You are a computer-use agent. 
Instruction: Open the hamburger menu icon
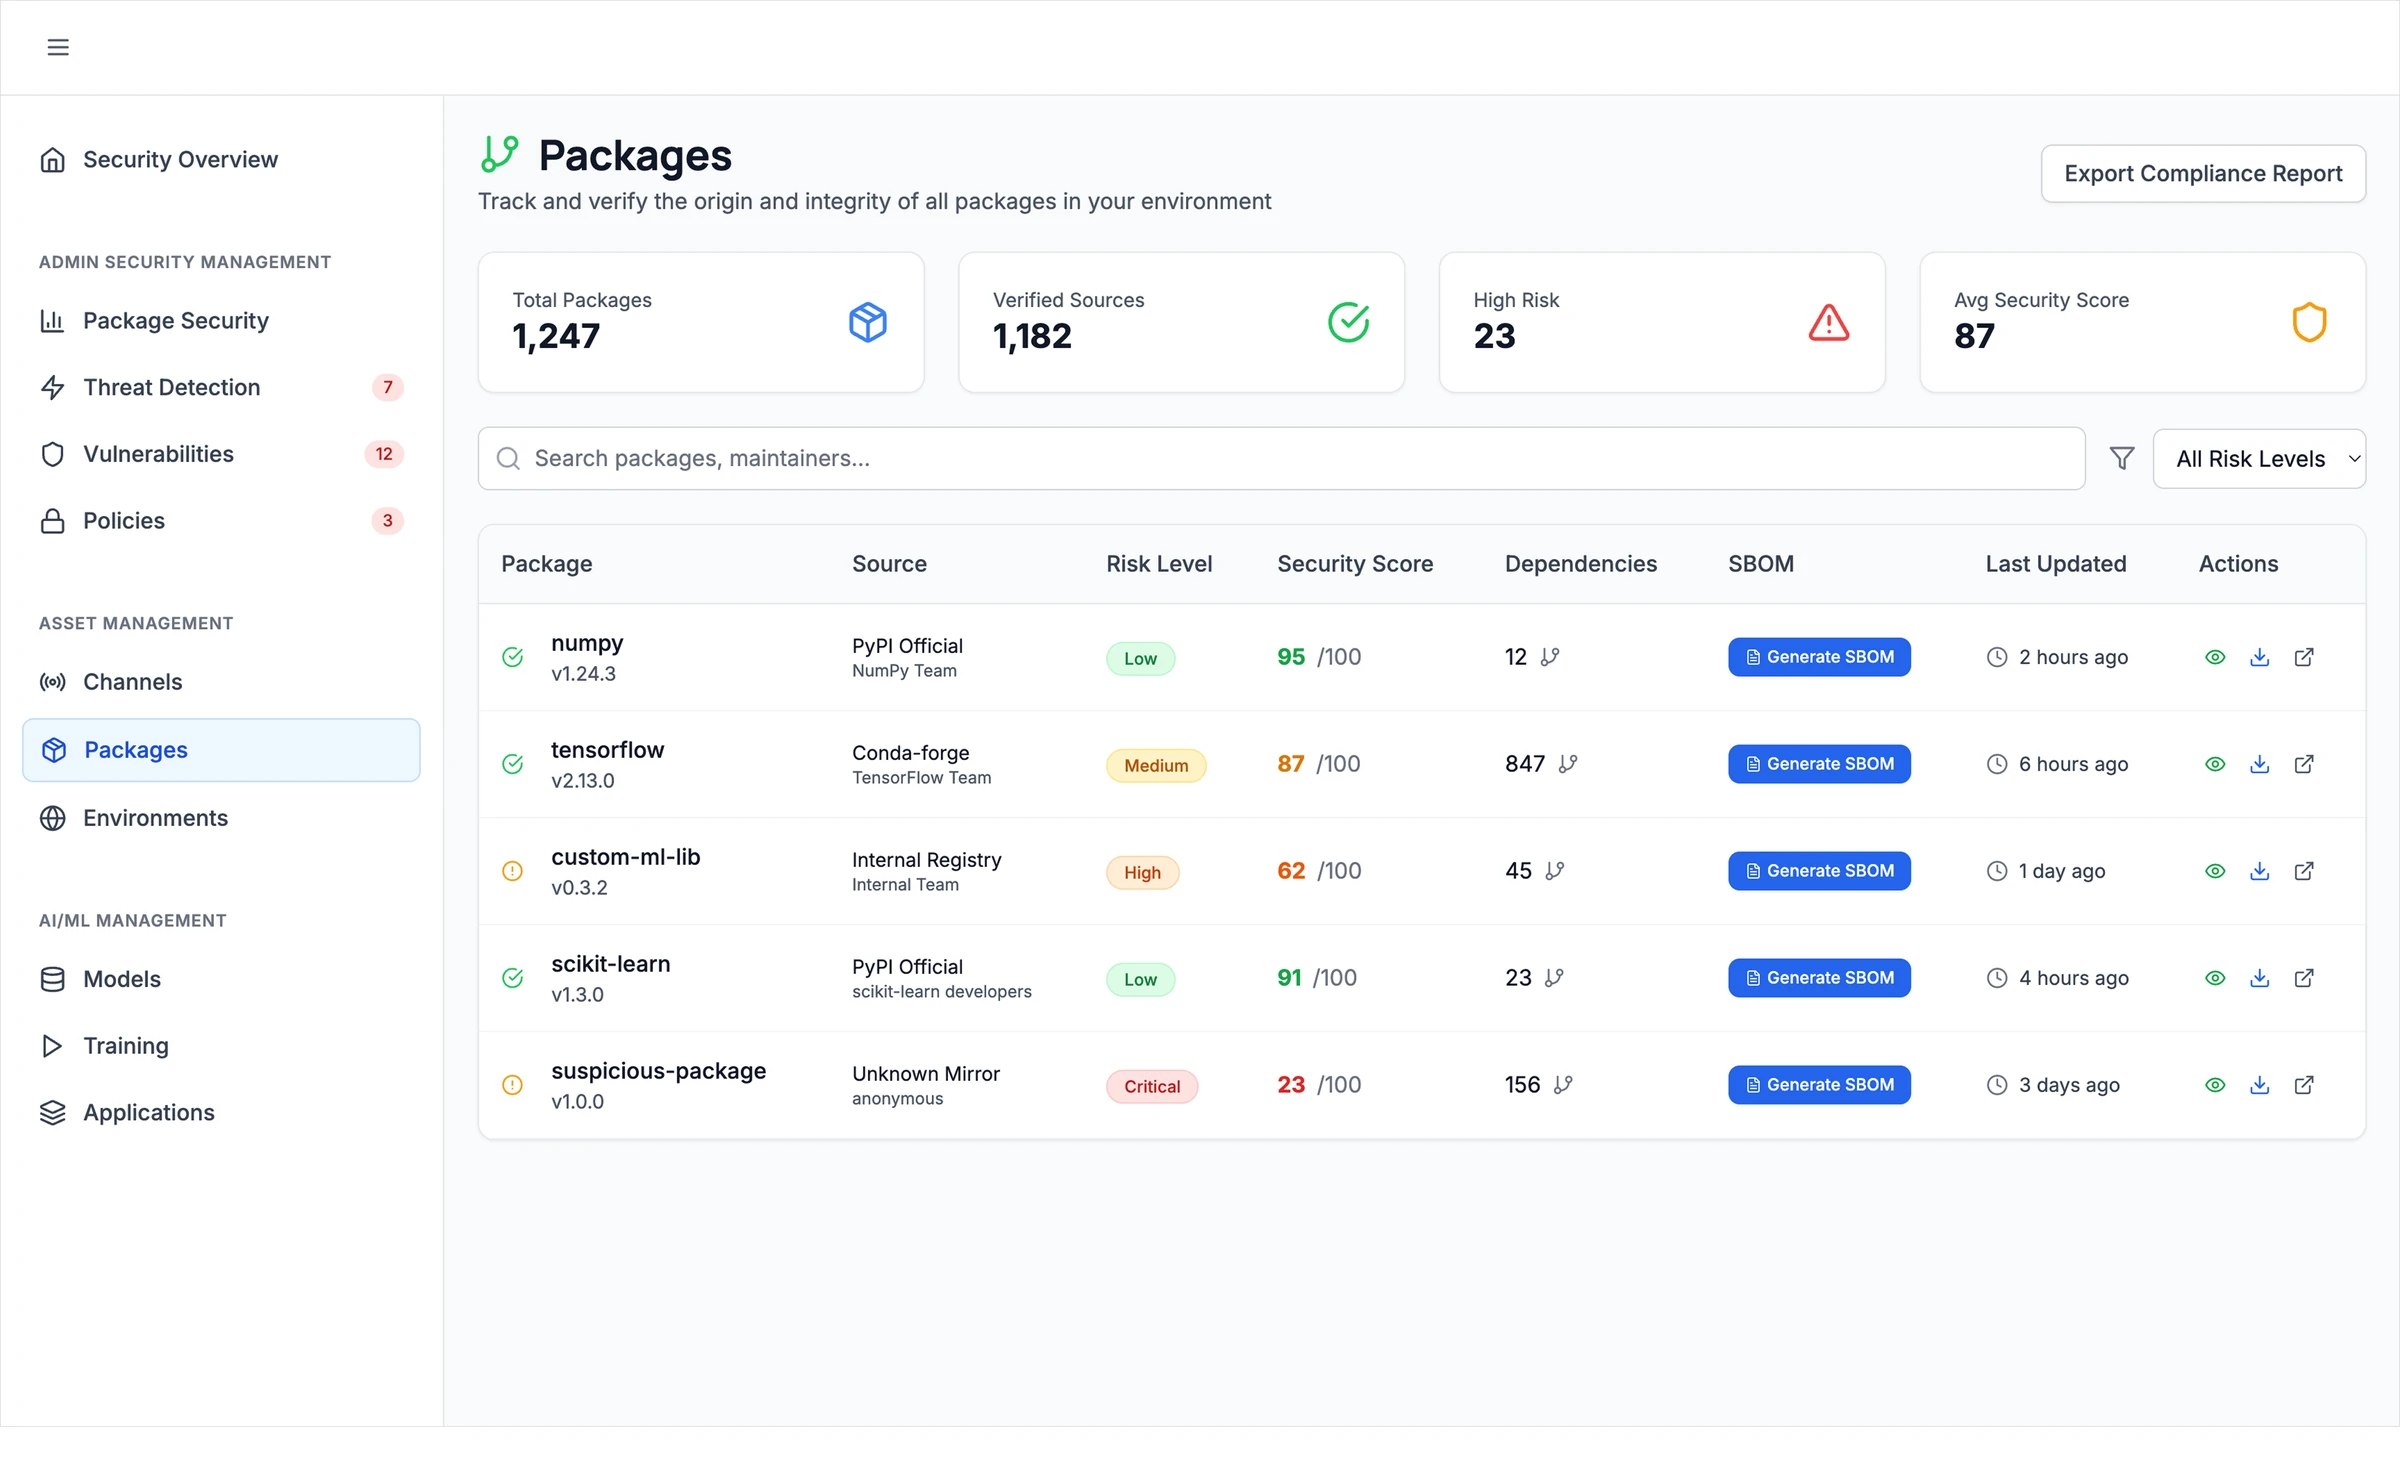58,47
